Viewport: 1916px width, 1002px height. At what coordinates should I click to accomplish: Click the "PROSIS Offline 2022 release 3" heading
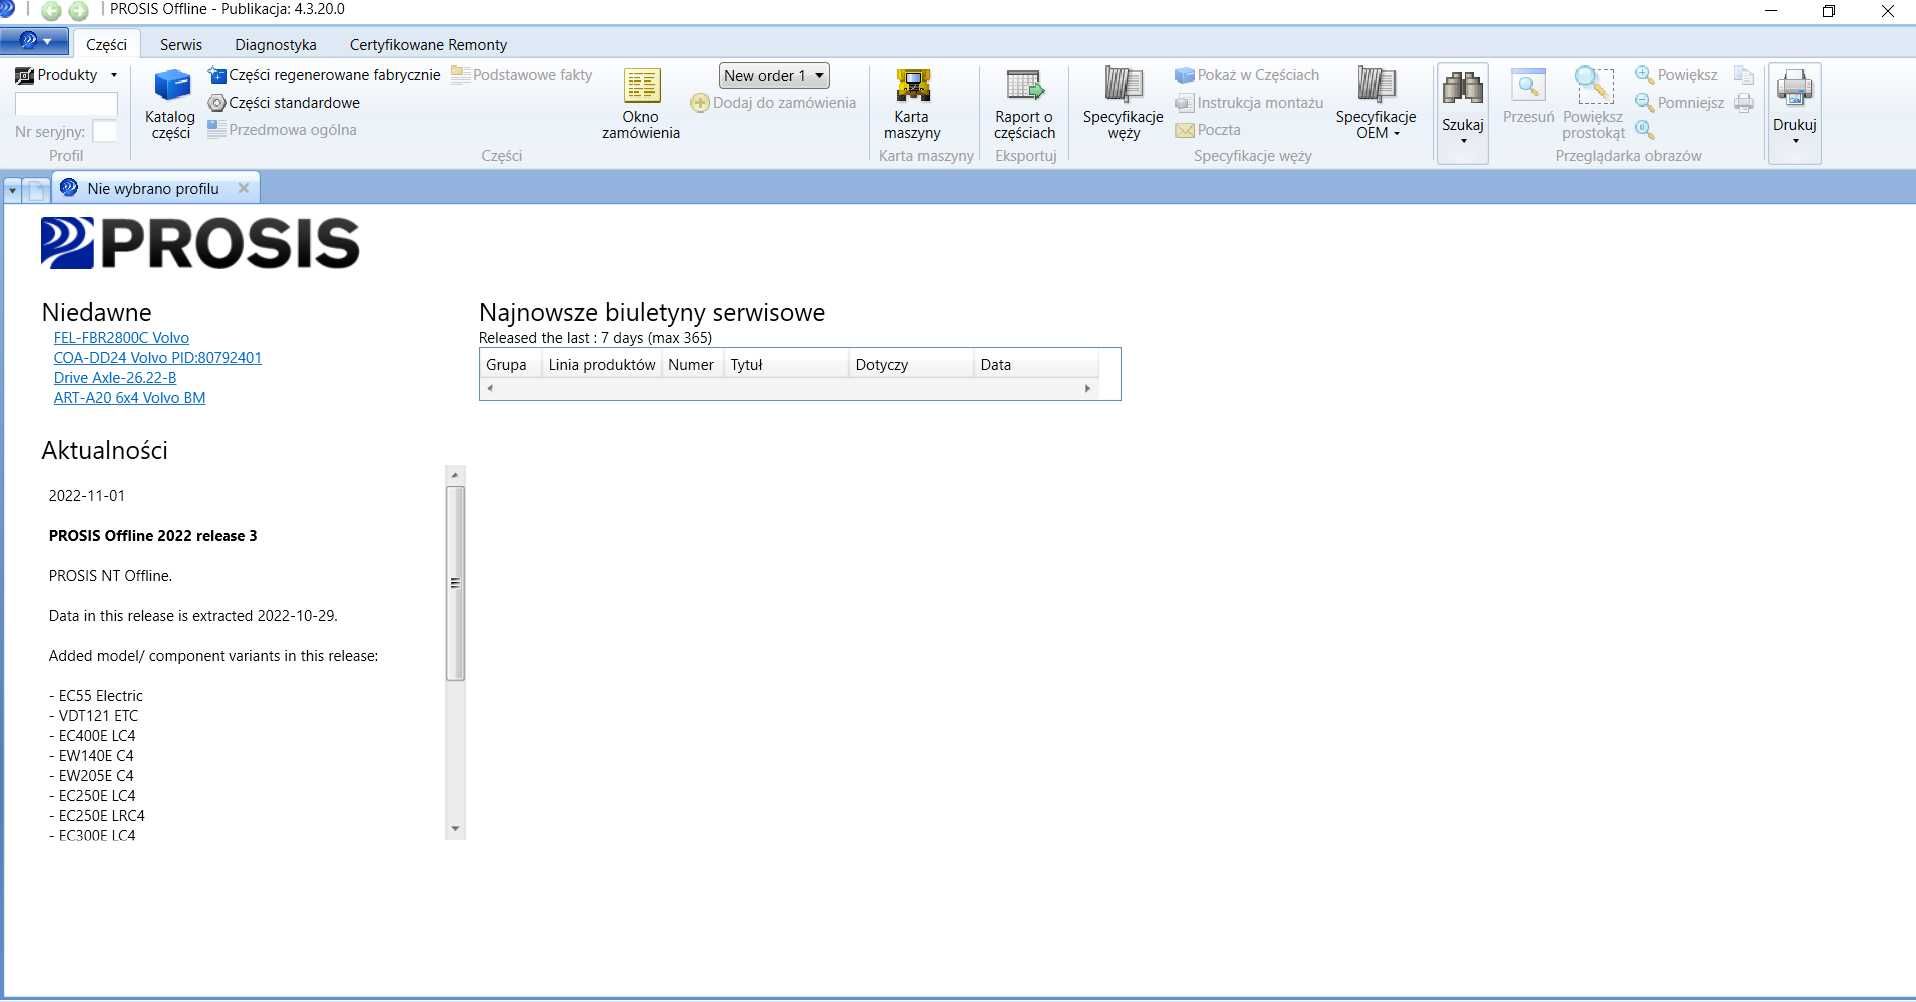point(153,536)
